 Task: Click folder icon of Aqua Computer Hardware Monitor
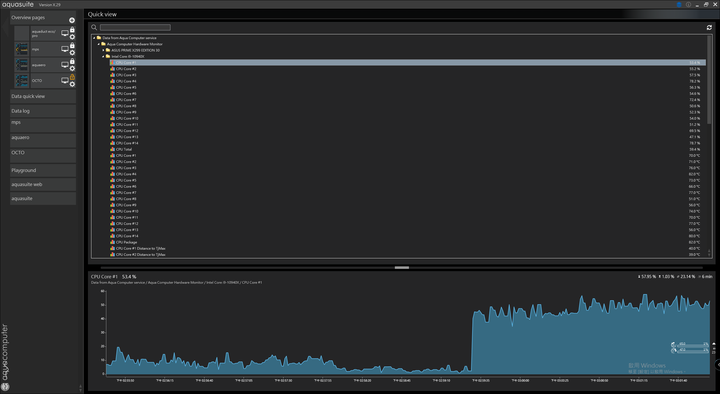(103, 44)
